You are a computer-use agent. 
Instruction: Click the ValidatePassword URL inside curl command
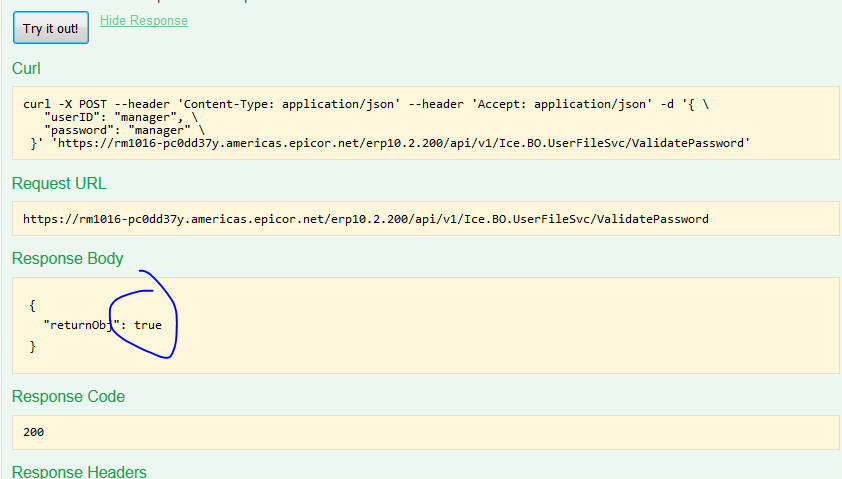[401, 143]
